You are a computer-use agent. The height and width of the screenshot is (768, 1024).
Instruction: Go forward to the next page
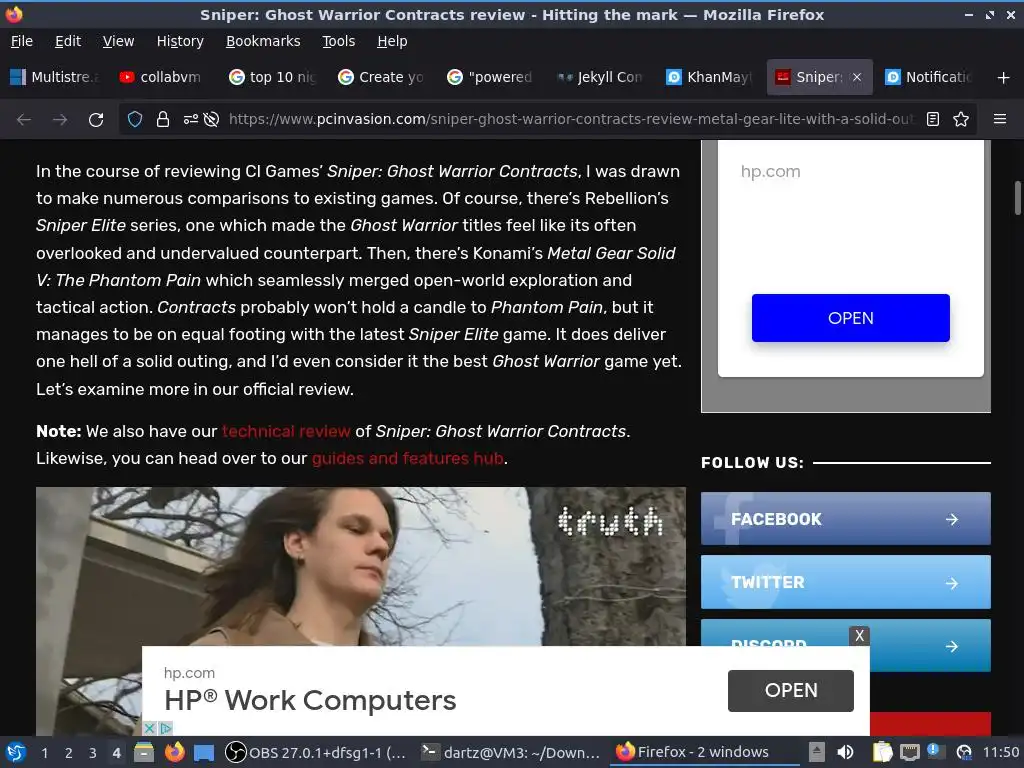click(60, 120)
